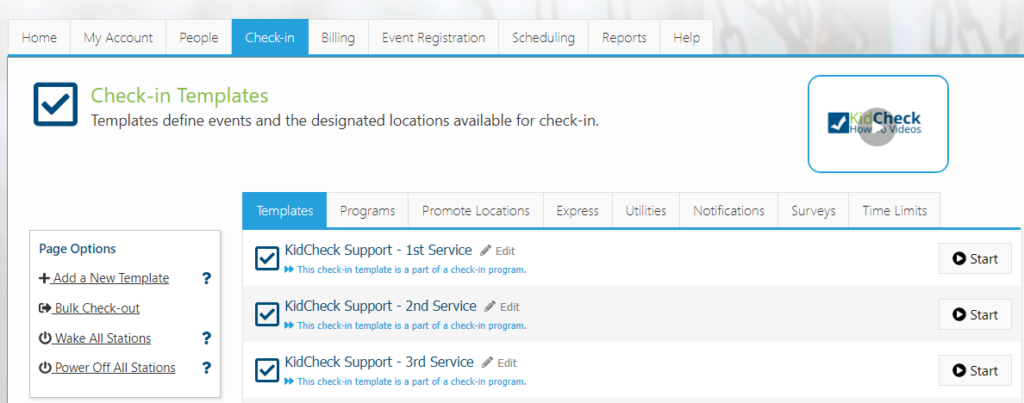Start the 1st Service check-in template
The height and width of the screenshot is (403, 1024).
pos(975,259)
